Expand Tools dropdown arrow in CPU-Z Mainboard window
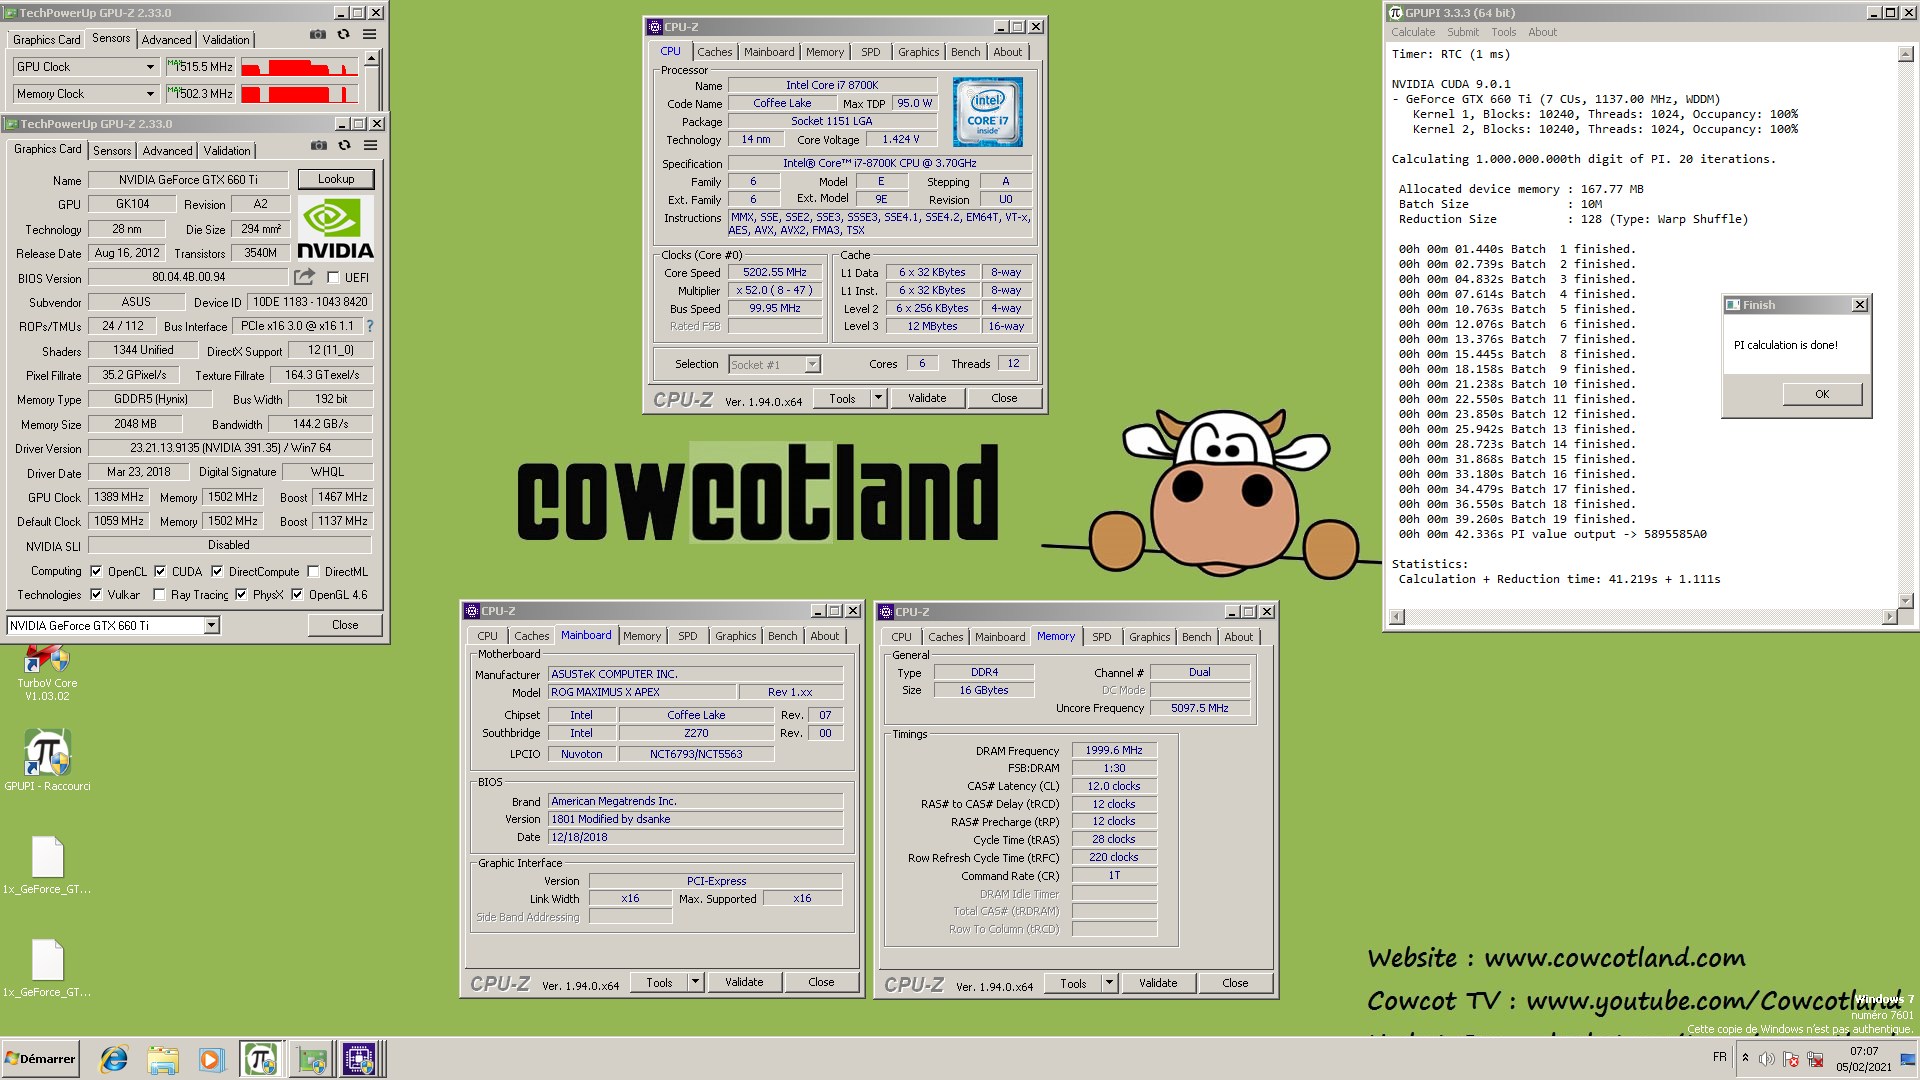This screenshot has height=1080, width=1920. tap(695, 982)
